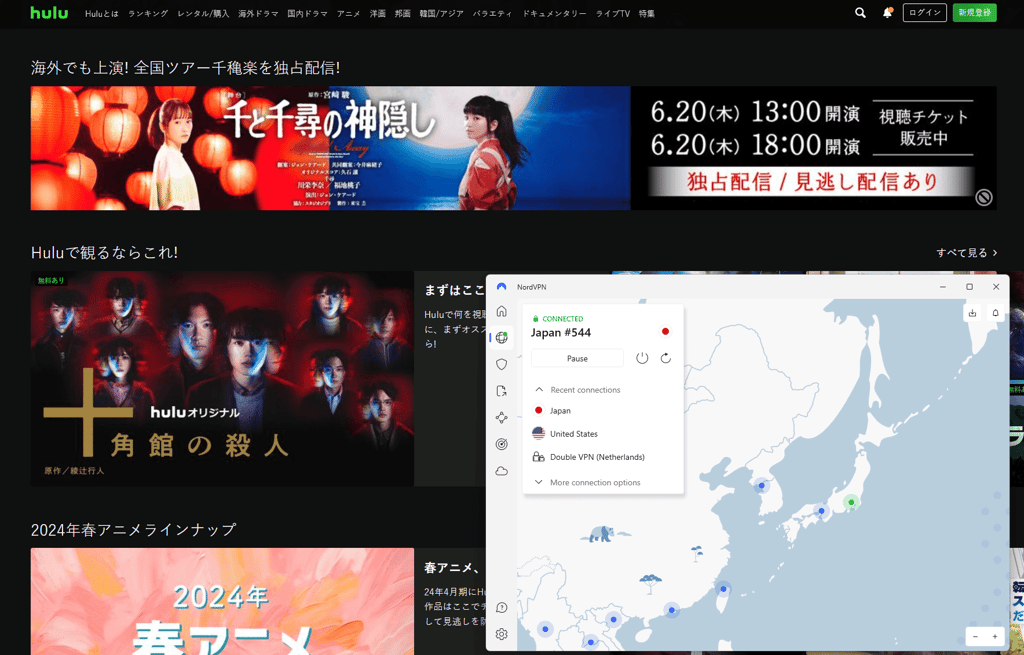Viewport: 1024px width, 655px height.
Task: Select the South Korea server marker on the map
Action: pyautogui.click(x=761, y=485)
